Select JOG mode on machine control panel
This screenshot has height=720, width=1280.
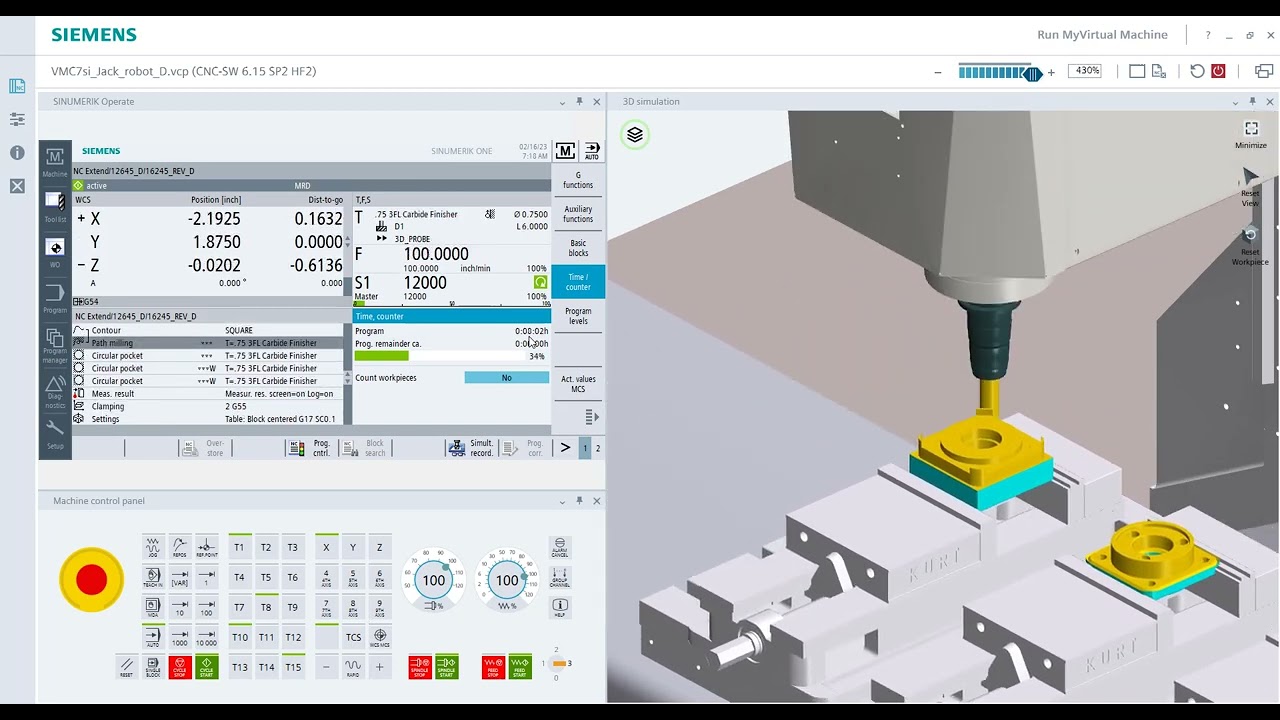click(x=153, y=547)
